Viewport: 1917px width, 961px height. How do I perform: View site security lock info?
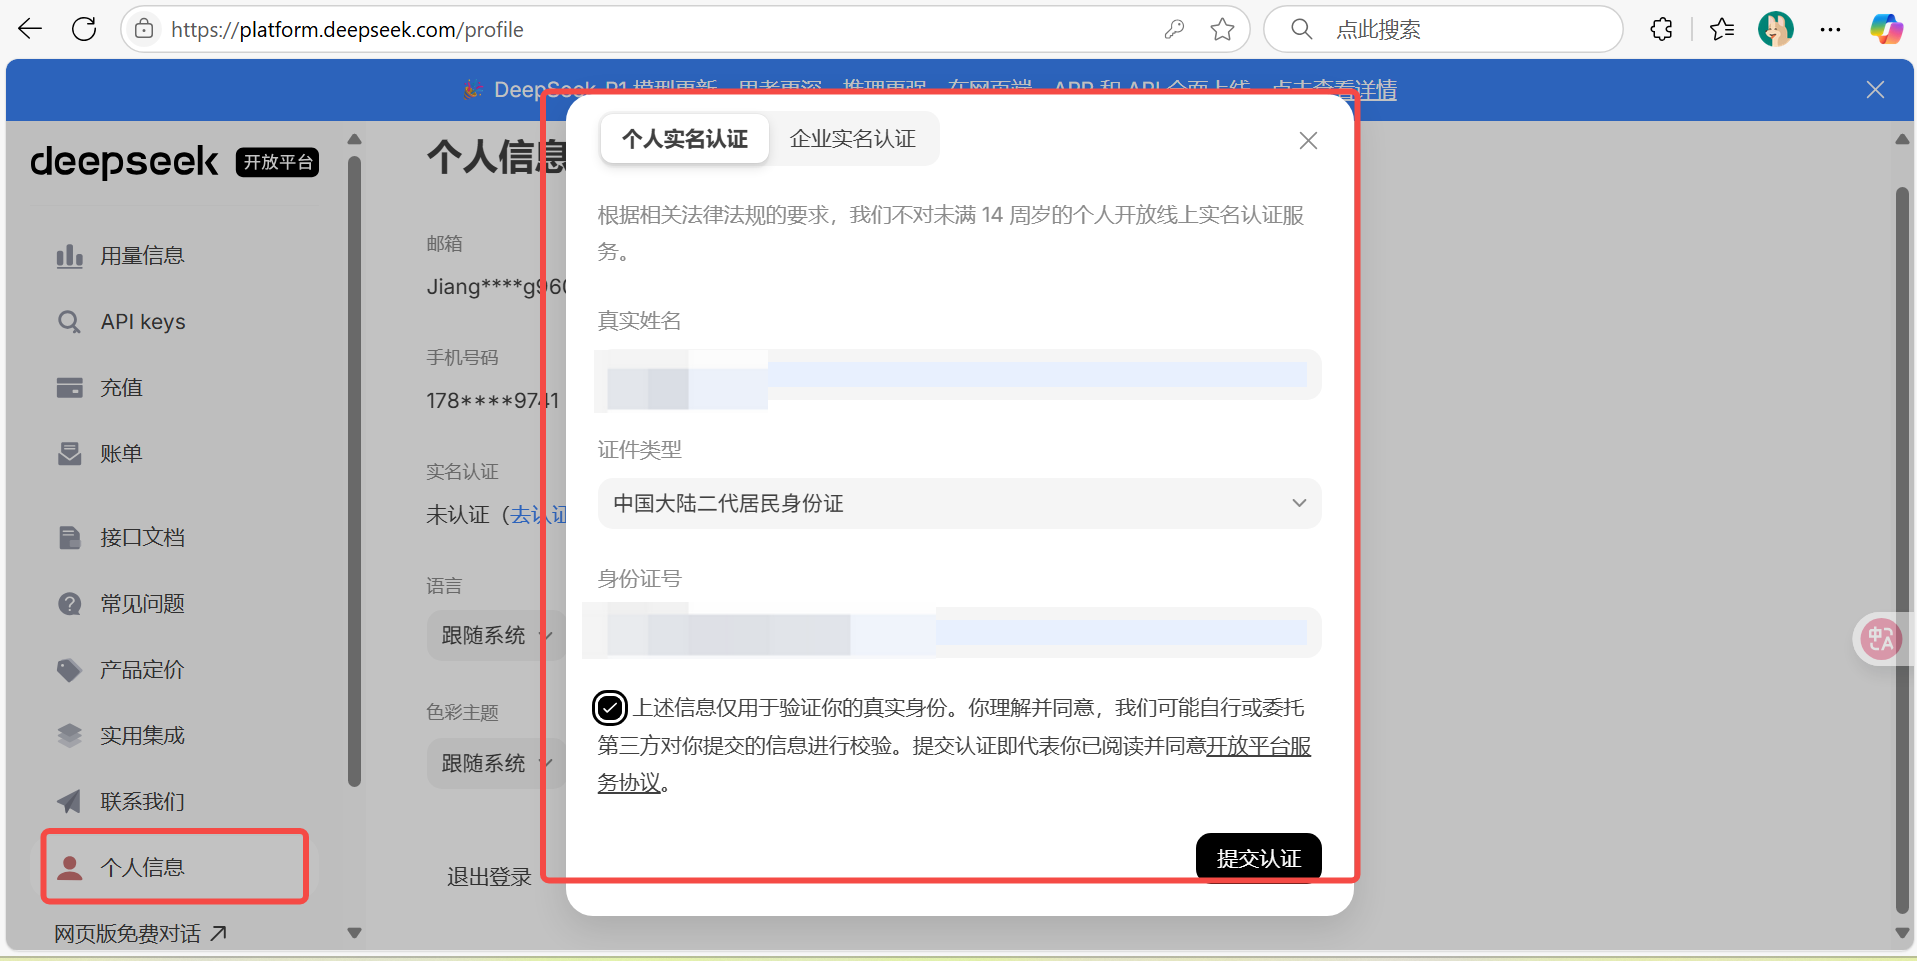pyautogui.click(x=145, y=29)
